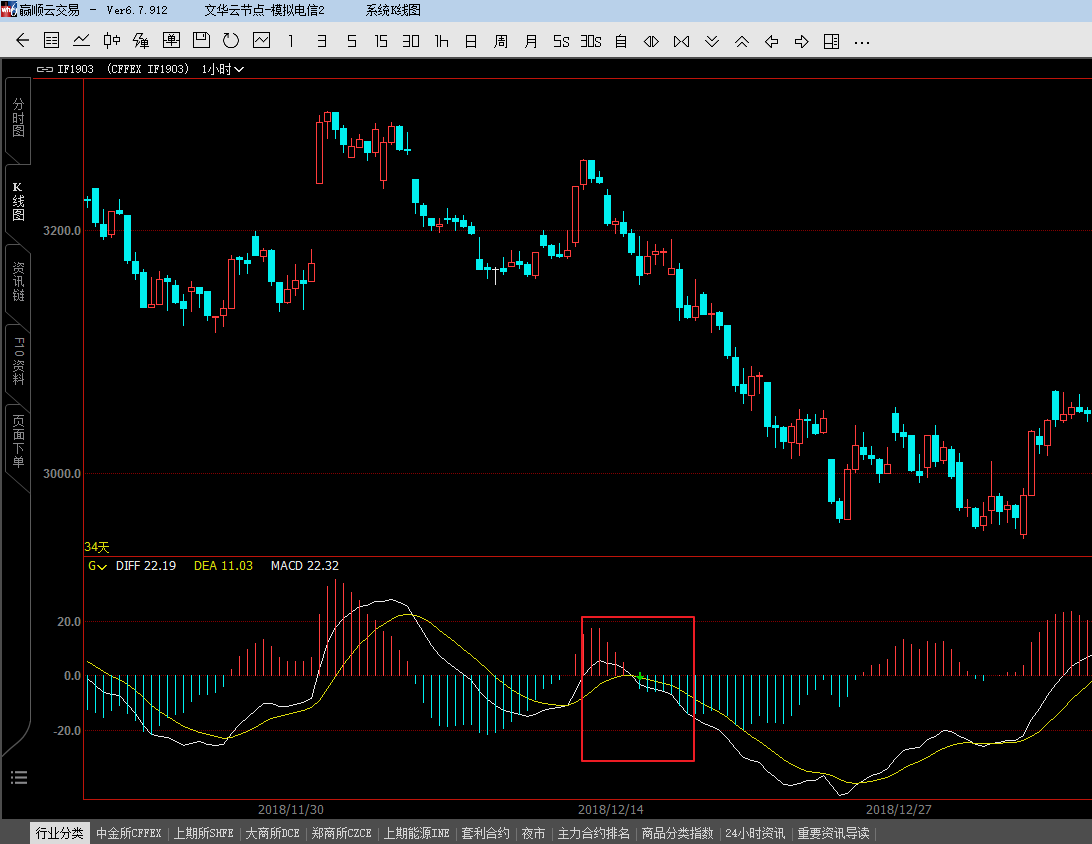Click the save (floppy disk) toolbar icon
The width and height of the screenshot is (1092, 844).
click(201, 41)
